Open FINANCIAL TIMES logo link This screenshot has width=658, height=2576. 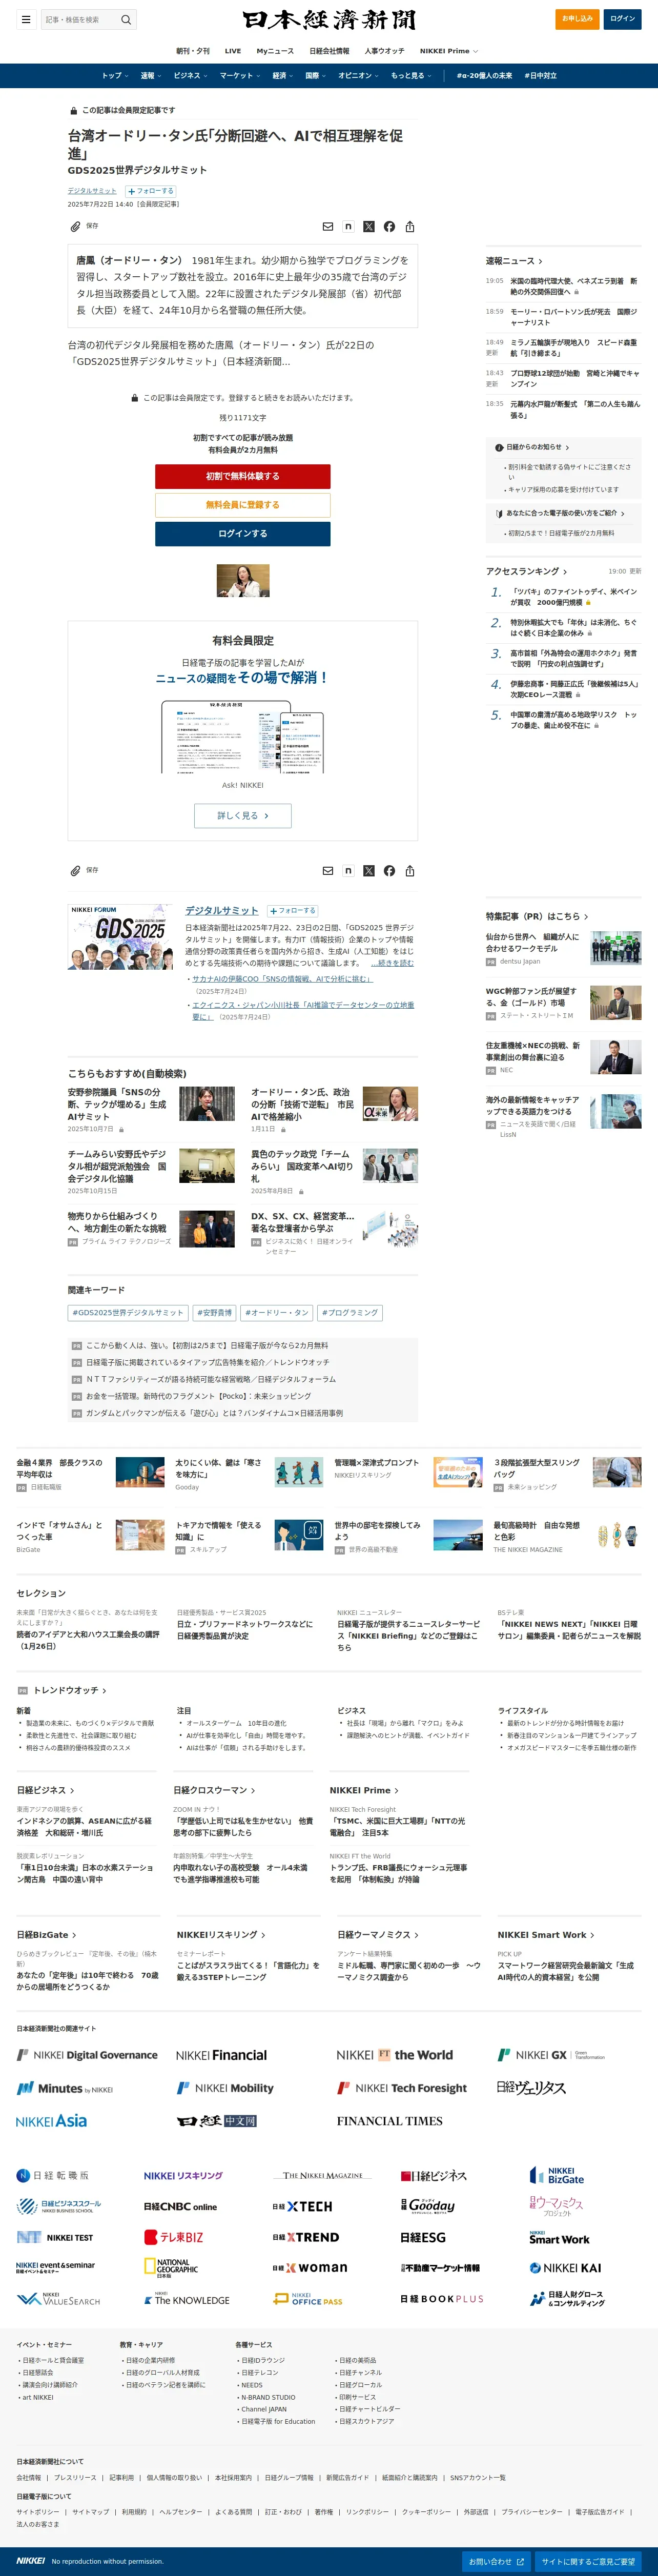(x=389, y=2122)
